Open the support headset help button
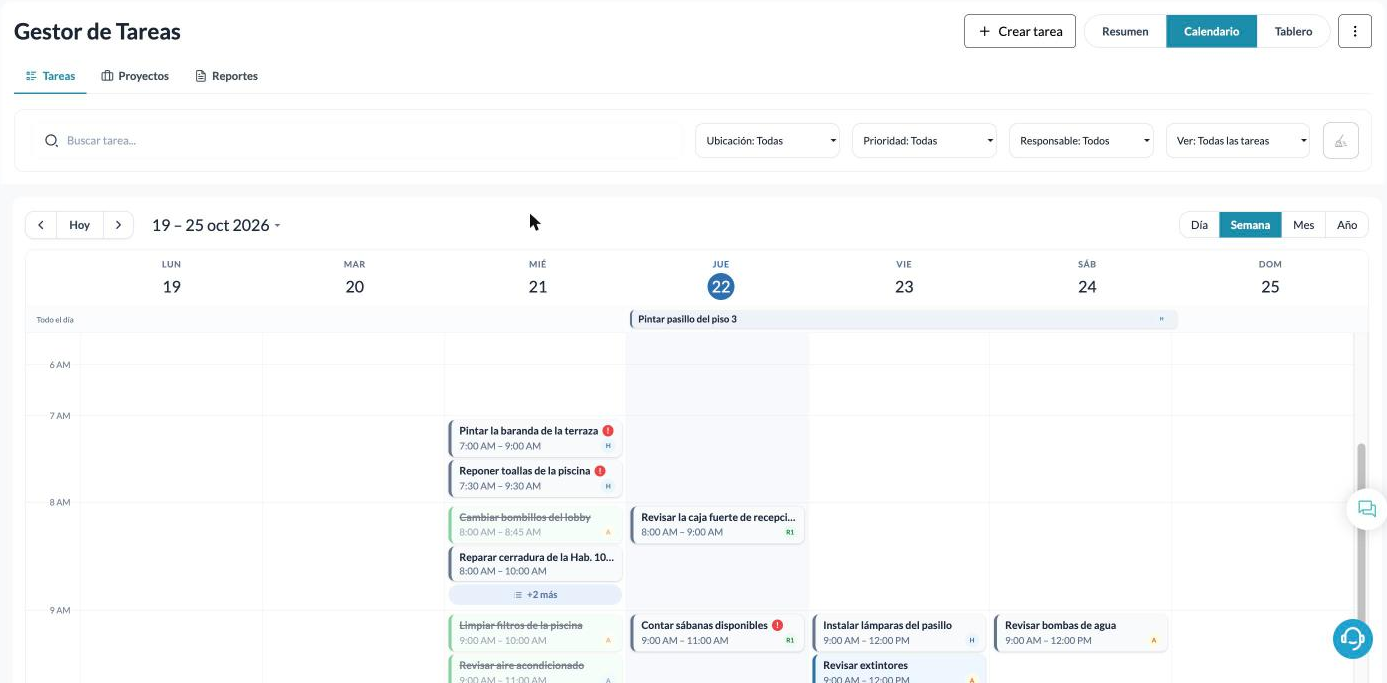The image size is (1387, 683). coord(1353,638)
